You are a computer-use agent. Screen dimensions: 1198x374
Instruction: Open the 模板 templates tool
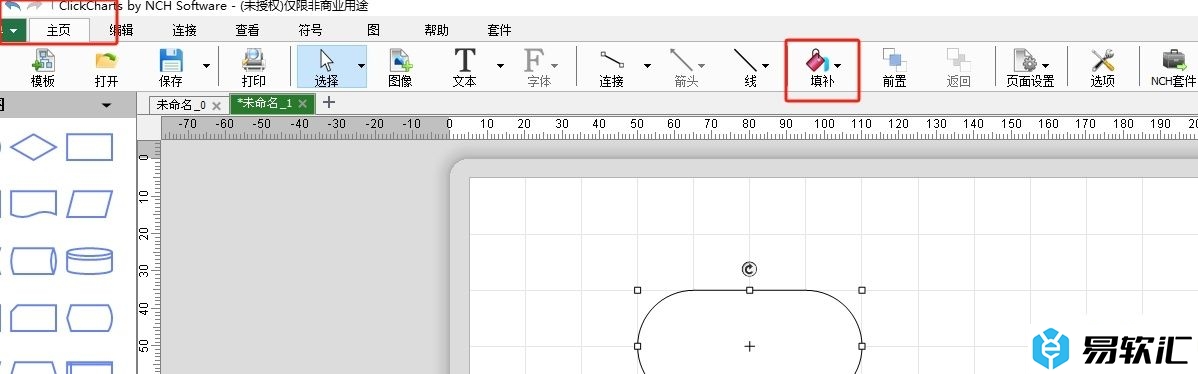[x=43, y=67]
